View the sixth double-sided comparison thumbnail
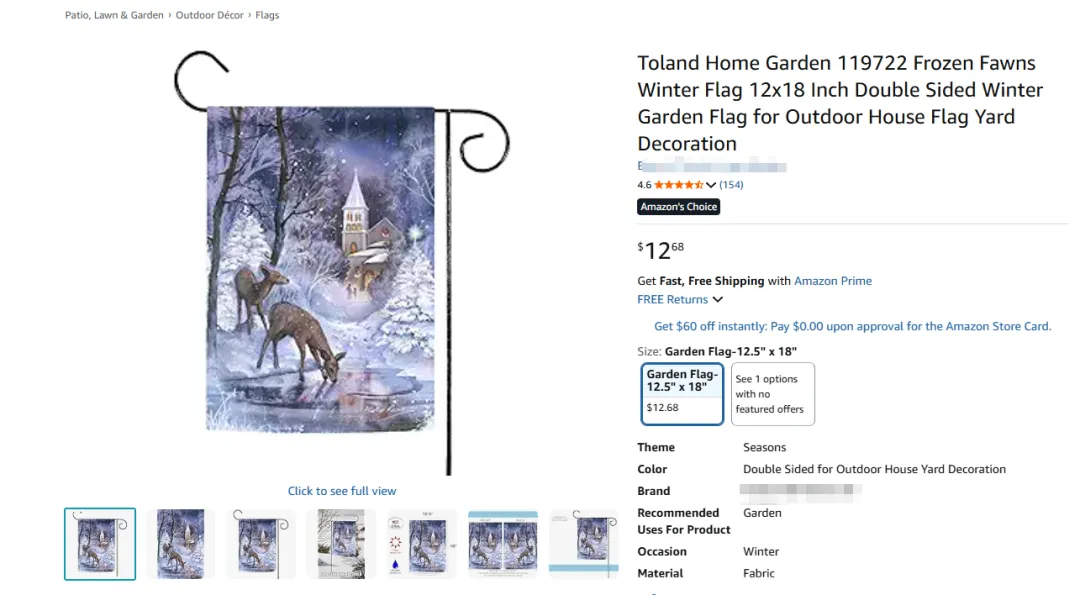Image resolution: width=1080 pixels, height=595 pixels. point(503,544)
